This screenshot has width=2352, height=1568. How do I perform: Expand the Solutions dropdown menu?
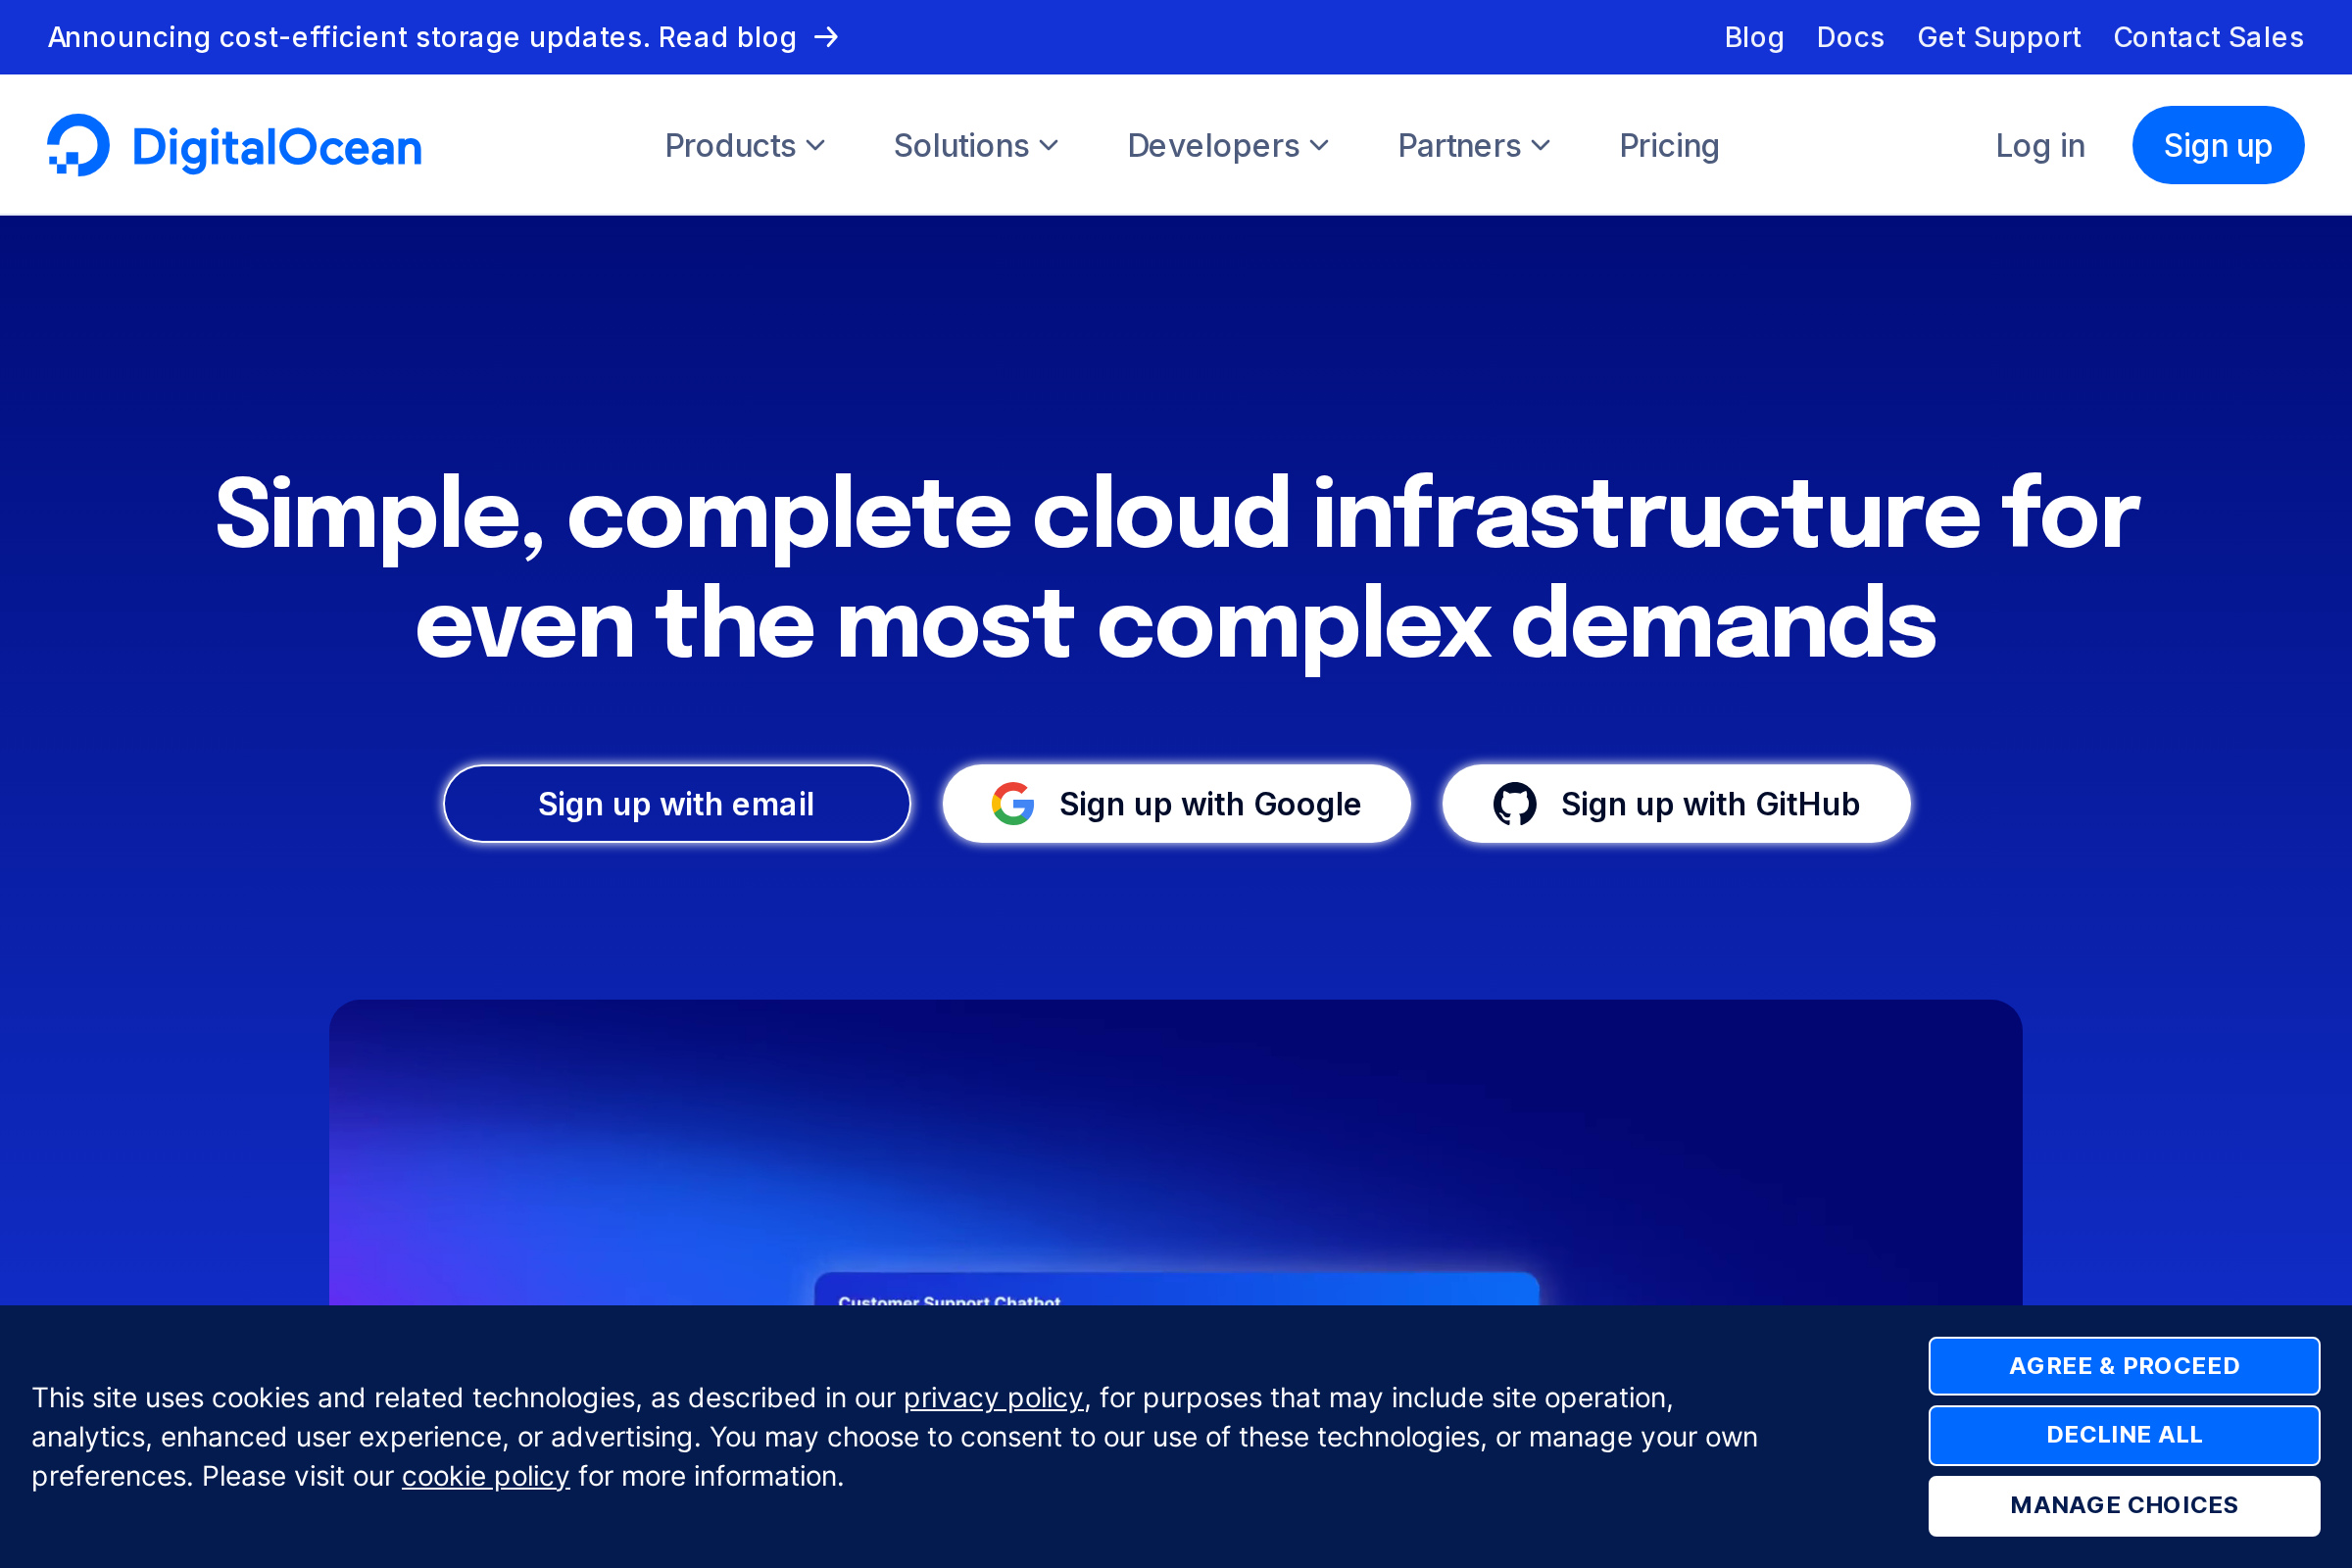tap(975, 145)
